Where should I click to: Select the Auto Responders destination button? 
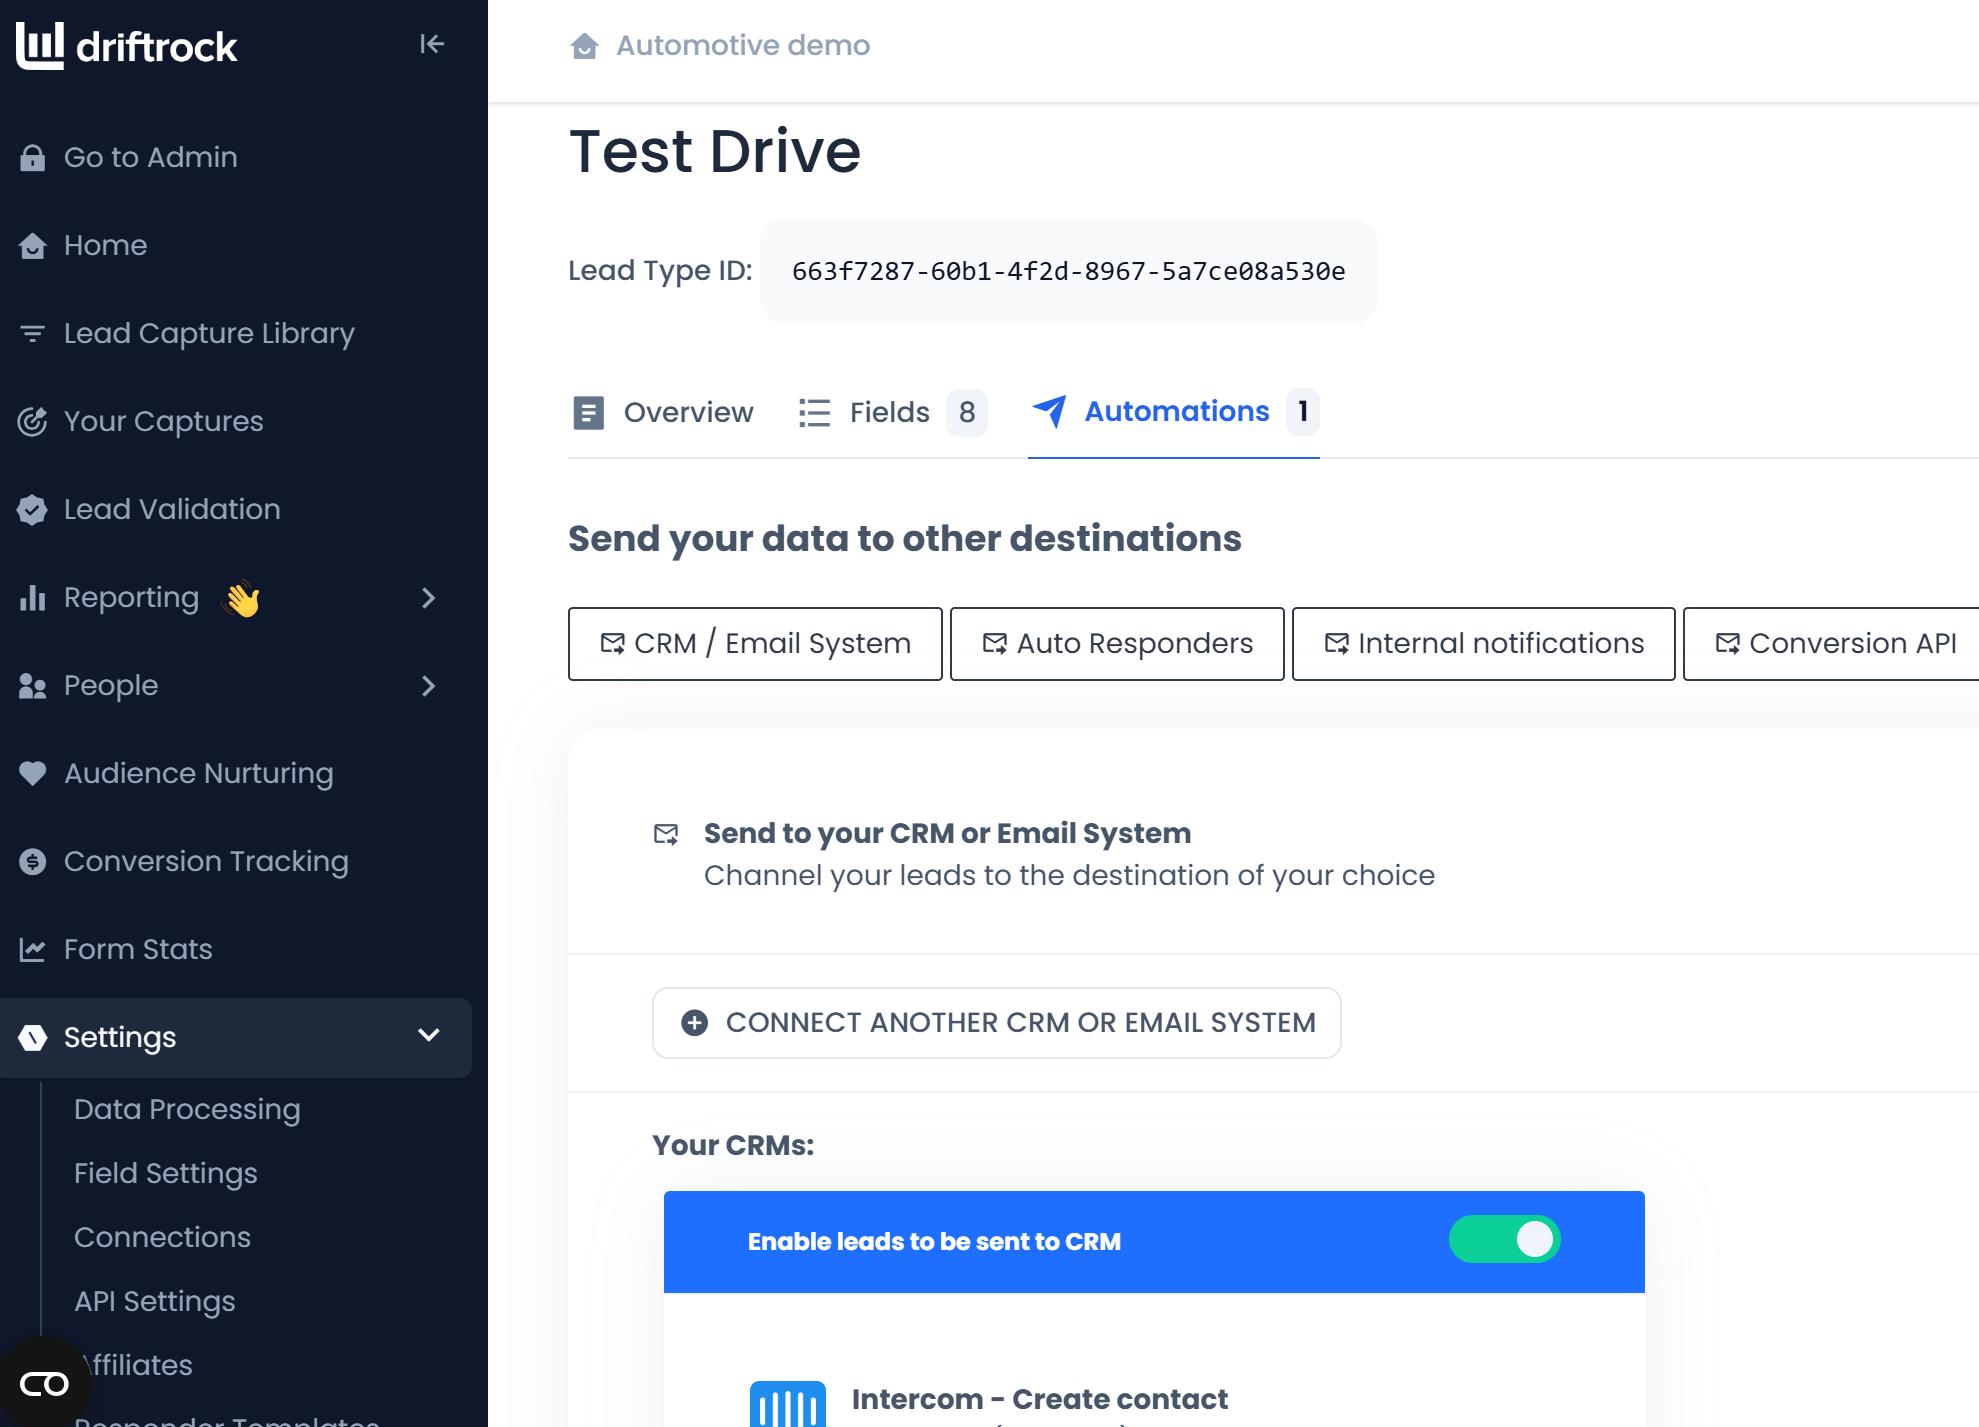click(1117, 644)
